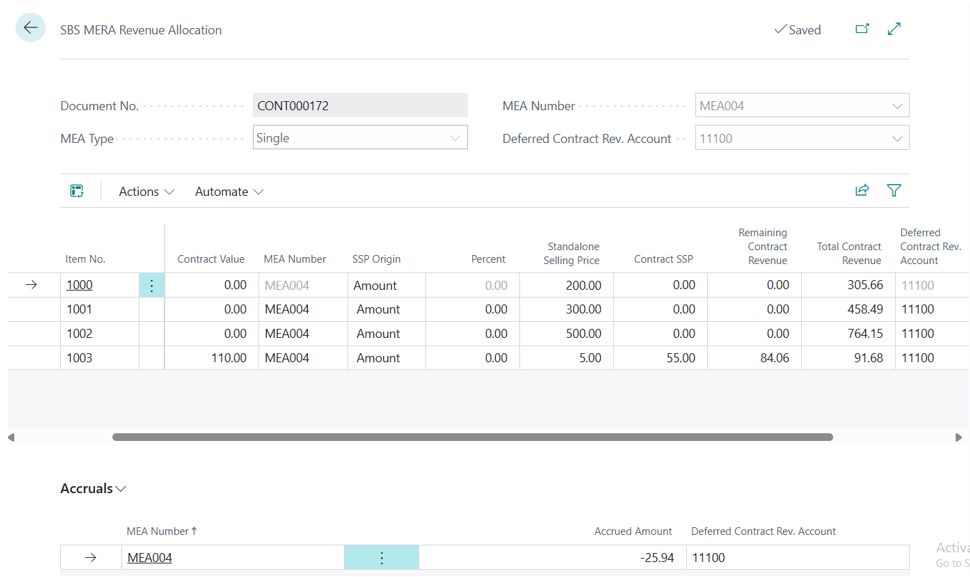Open row options for item 1000
Screen dimensions: 970x577
[x=152, y=285]
